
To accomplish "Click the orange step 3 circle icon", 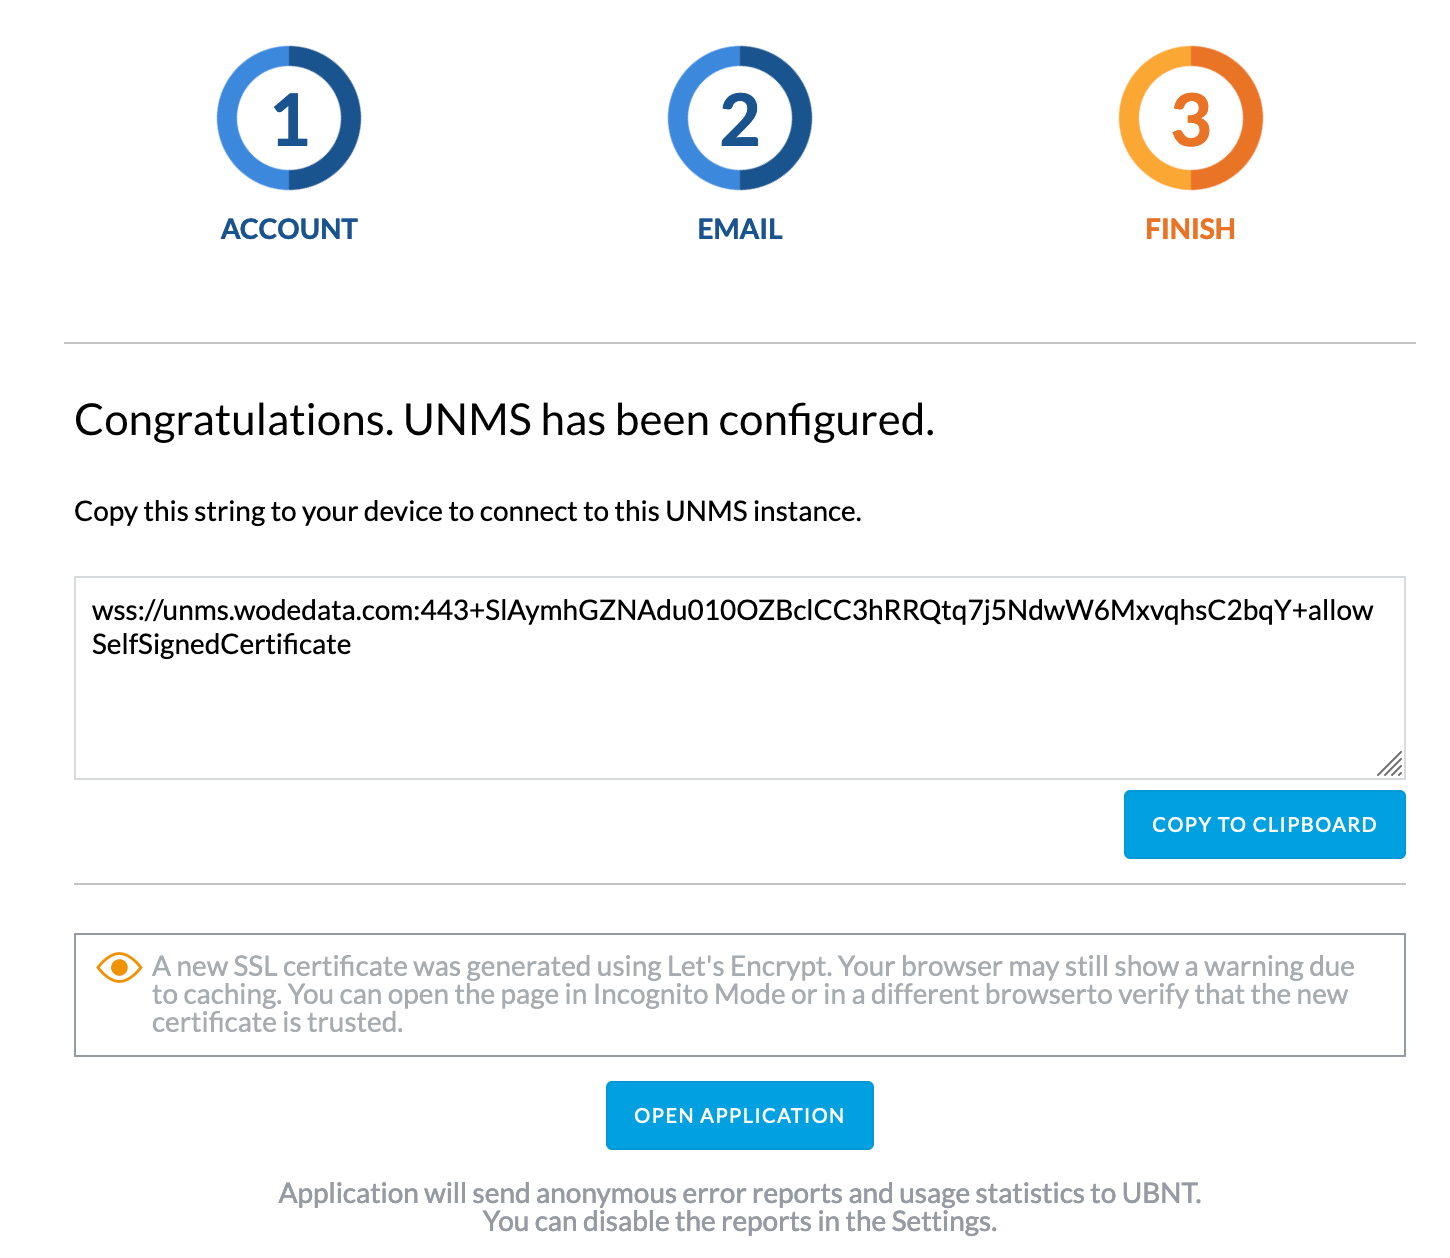I will point(1190,118).
